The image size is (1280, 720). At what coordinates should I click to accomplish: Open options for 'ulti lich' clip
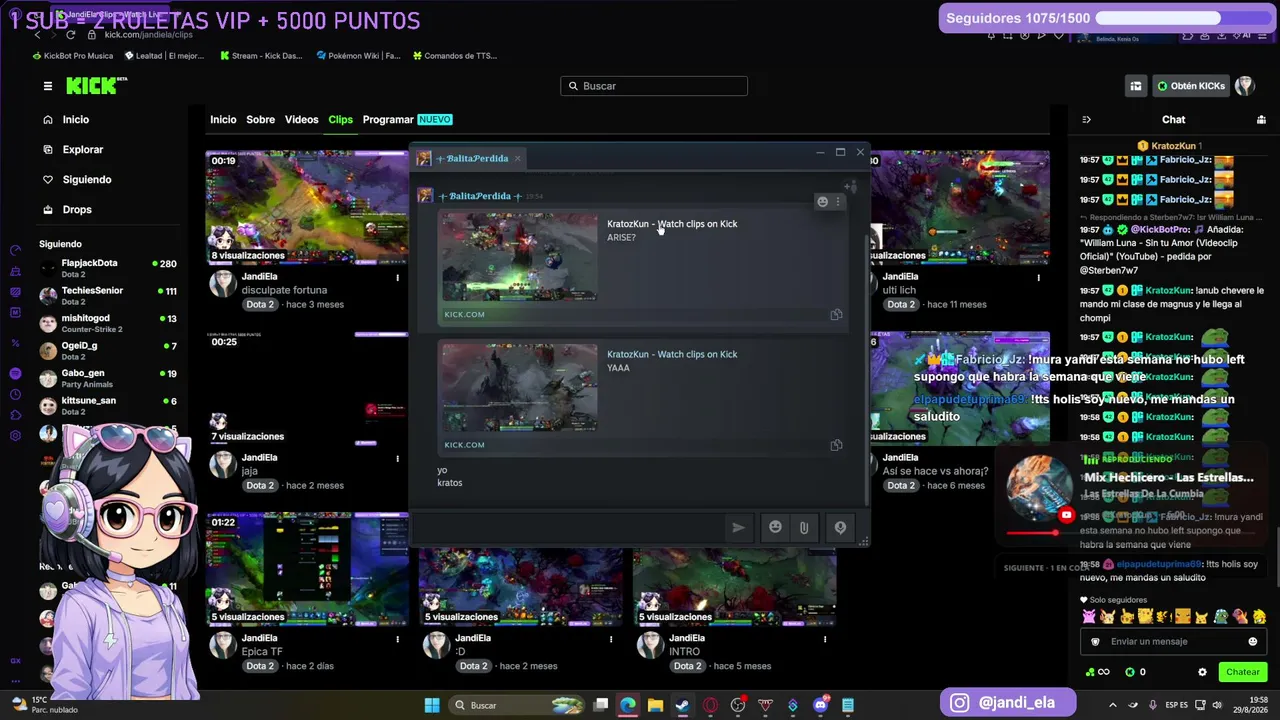coord(1038,277)
